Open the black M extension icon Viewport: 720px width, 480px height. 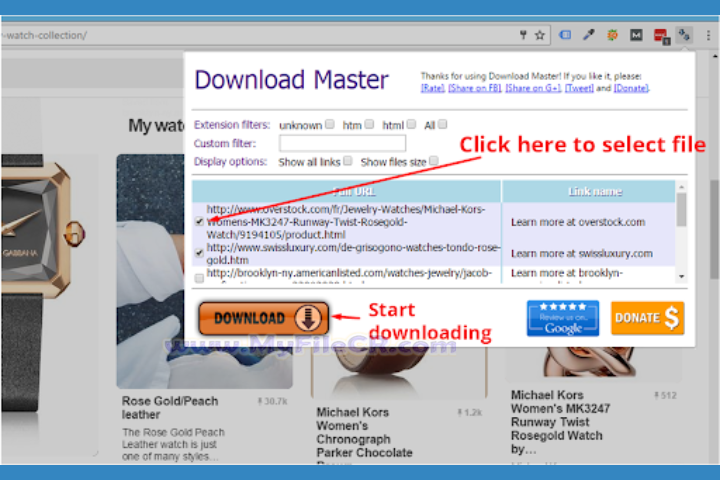click(636, 35)
